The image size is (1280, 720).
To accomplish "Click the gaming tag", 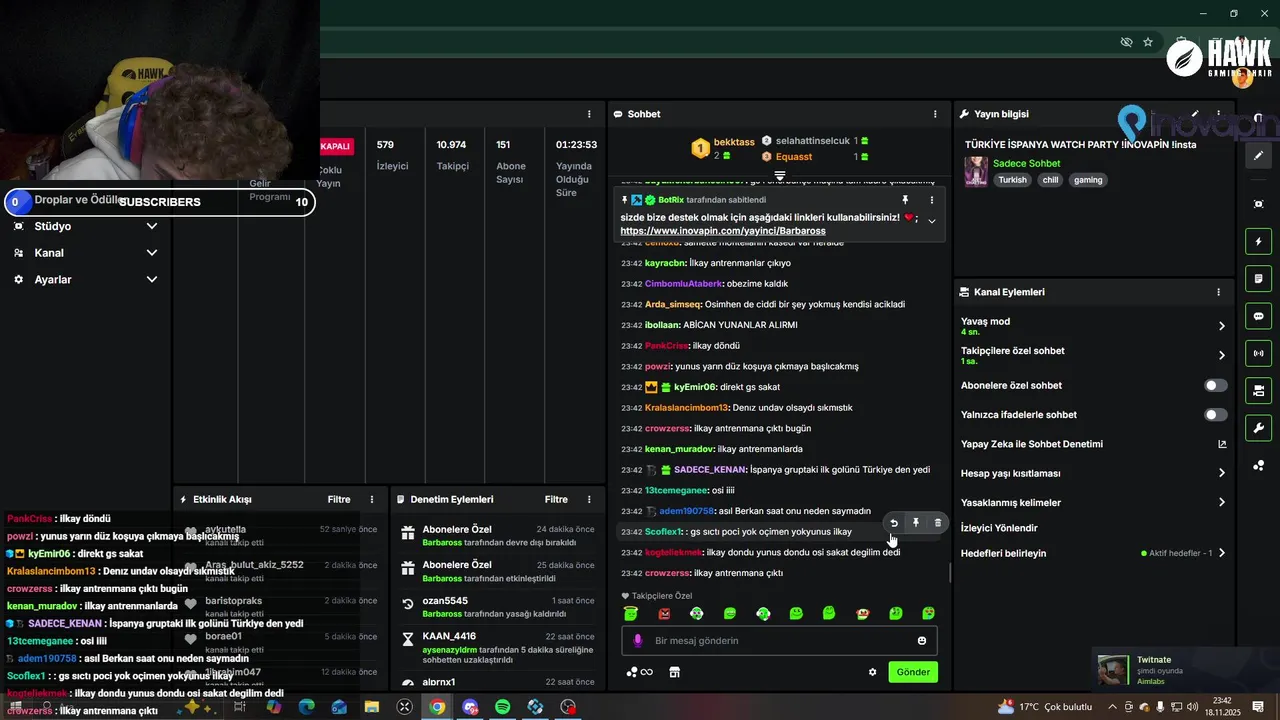I will 1088,180.
